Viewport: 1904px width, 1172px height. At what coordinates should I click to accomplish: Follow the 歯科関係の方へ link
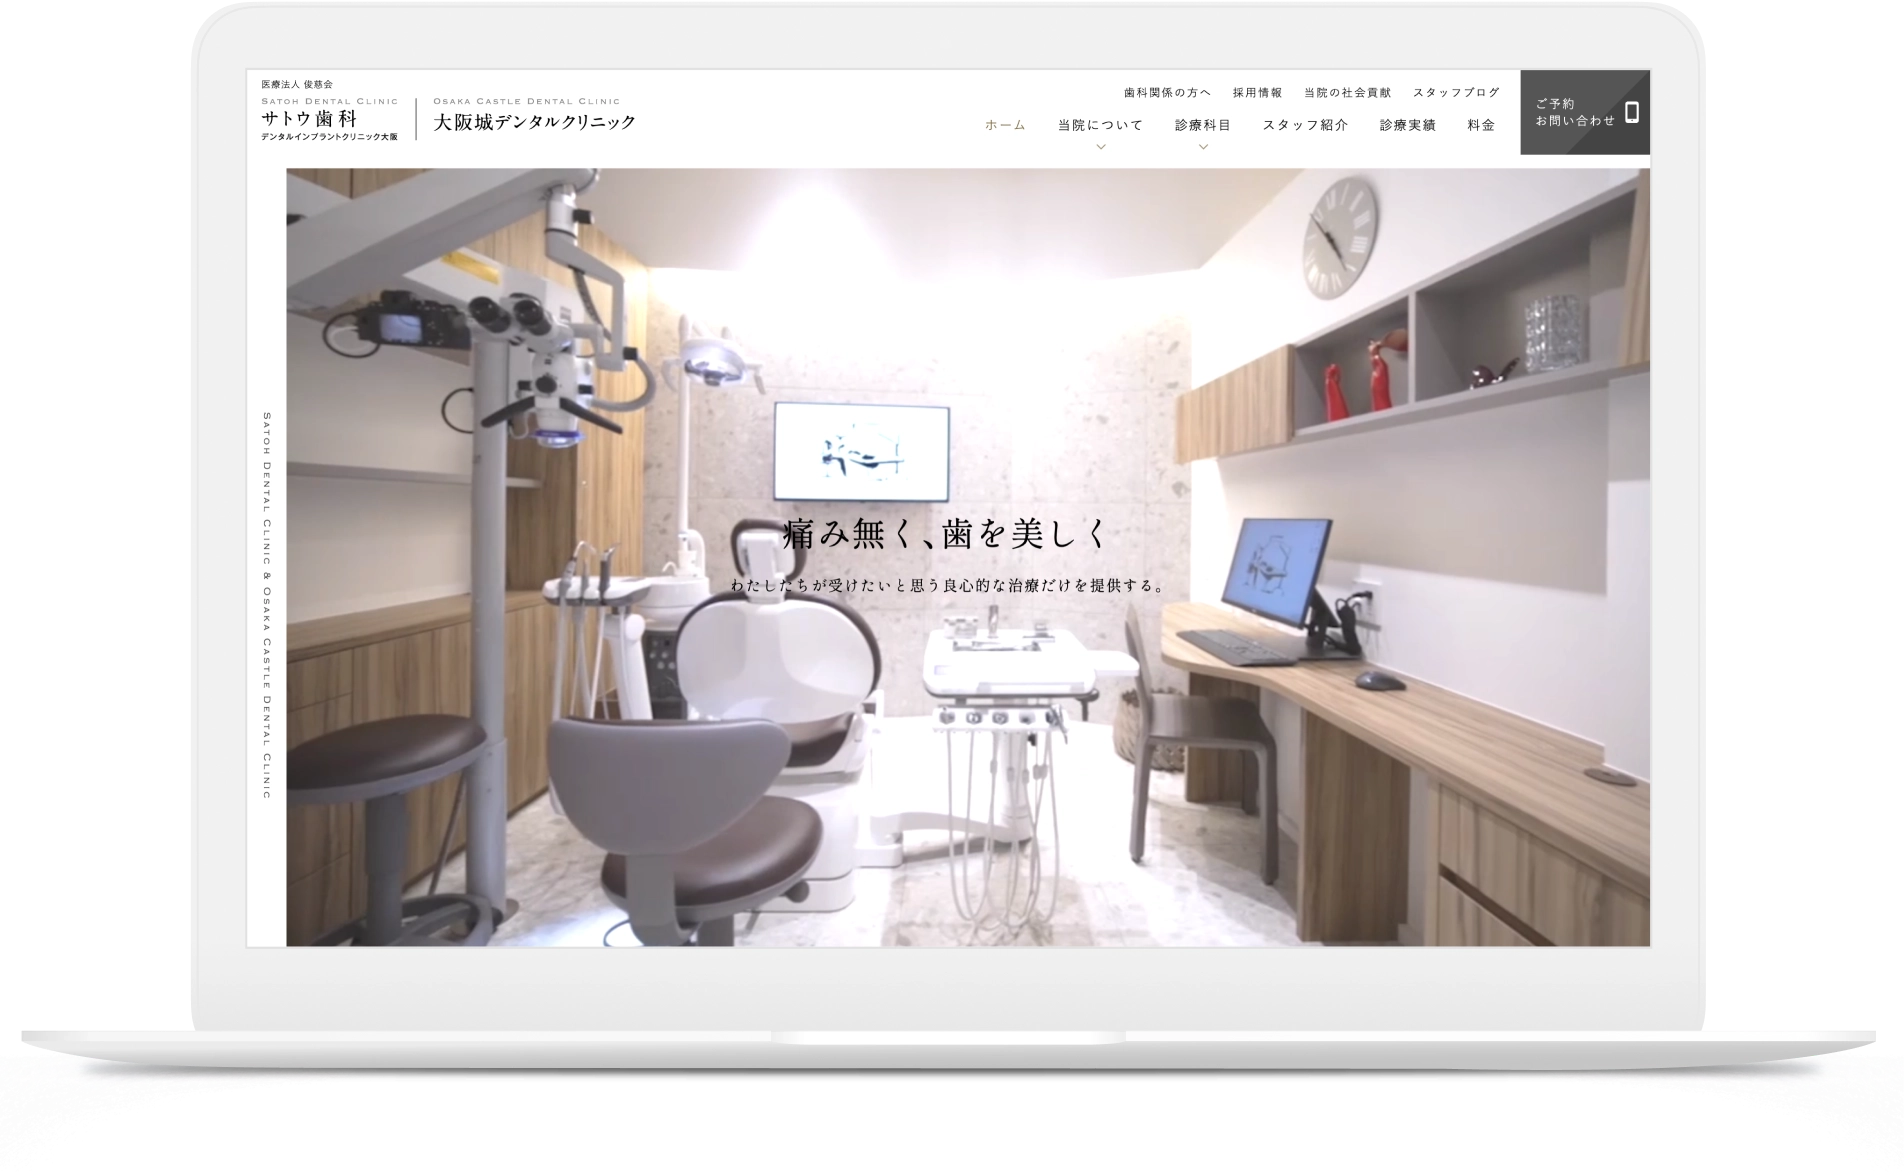(1167, 92)
